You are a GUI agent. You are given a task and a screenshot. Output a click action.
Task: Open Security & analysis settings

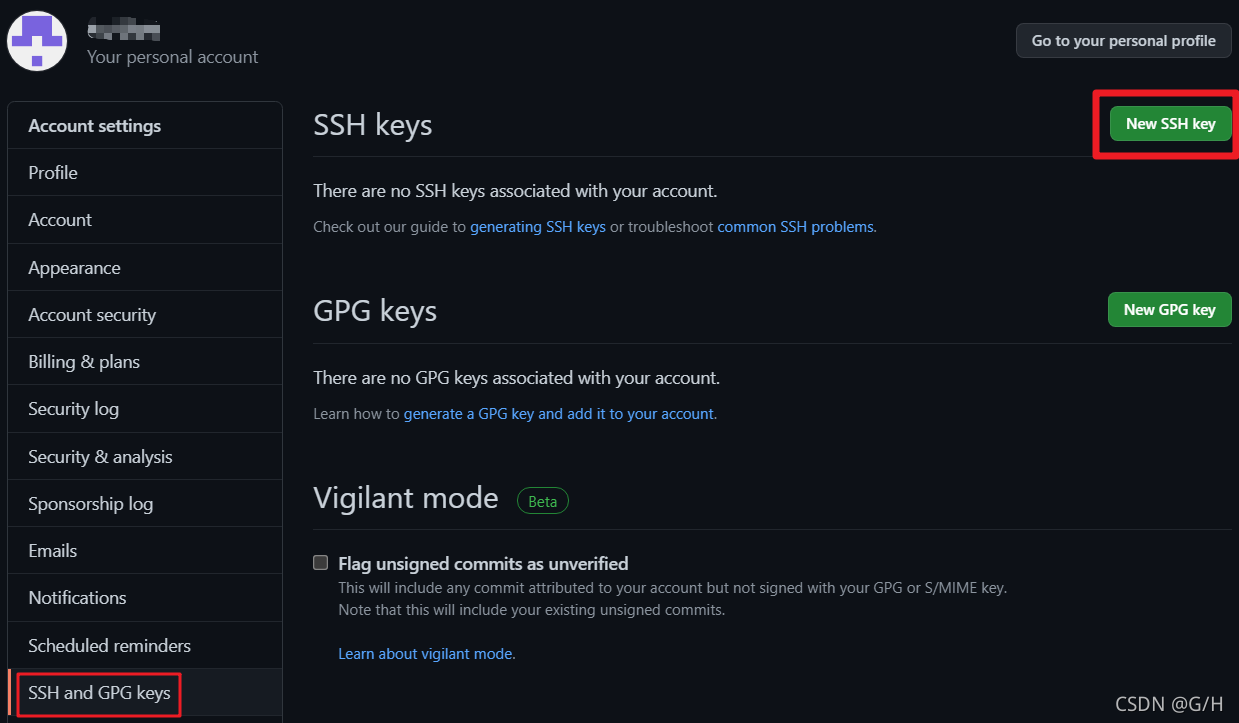pyautogui.click(x=100, y=457)
